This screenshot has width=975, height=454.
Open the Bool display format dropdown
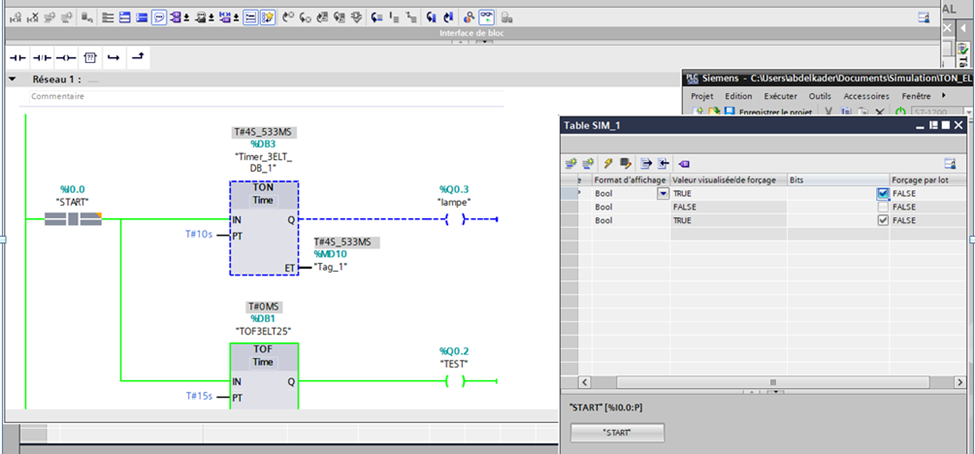point(663,193)
